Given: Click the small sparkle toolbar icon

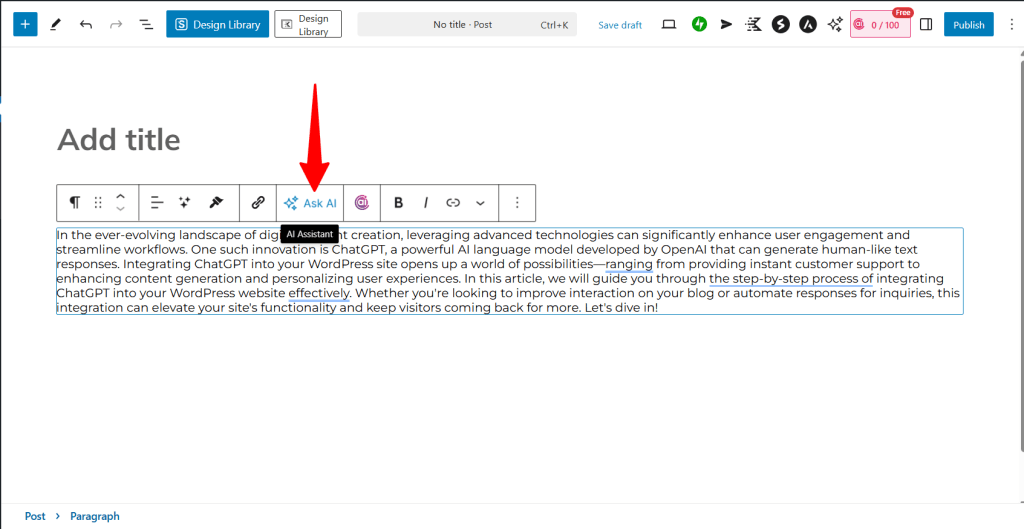Looking at the screenshot, I should pos(185,202).
